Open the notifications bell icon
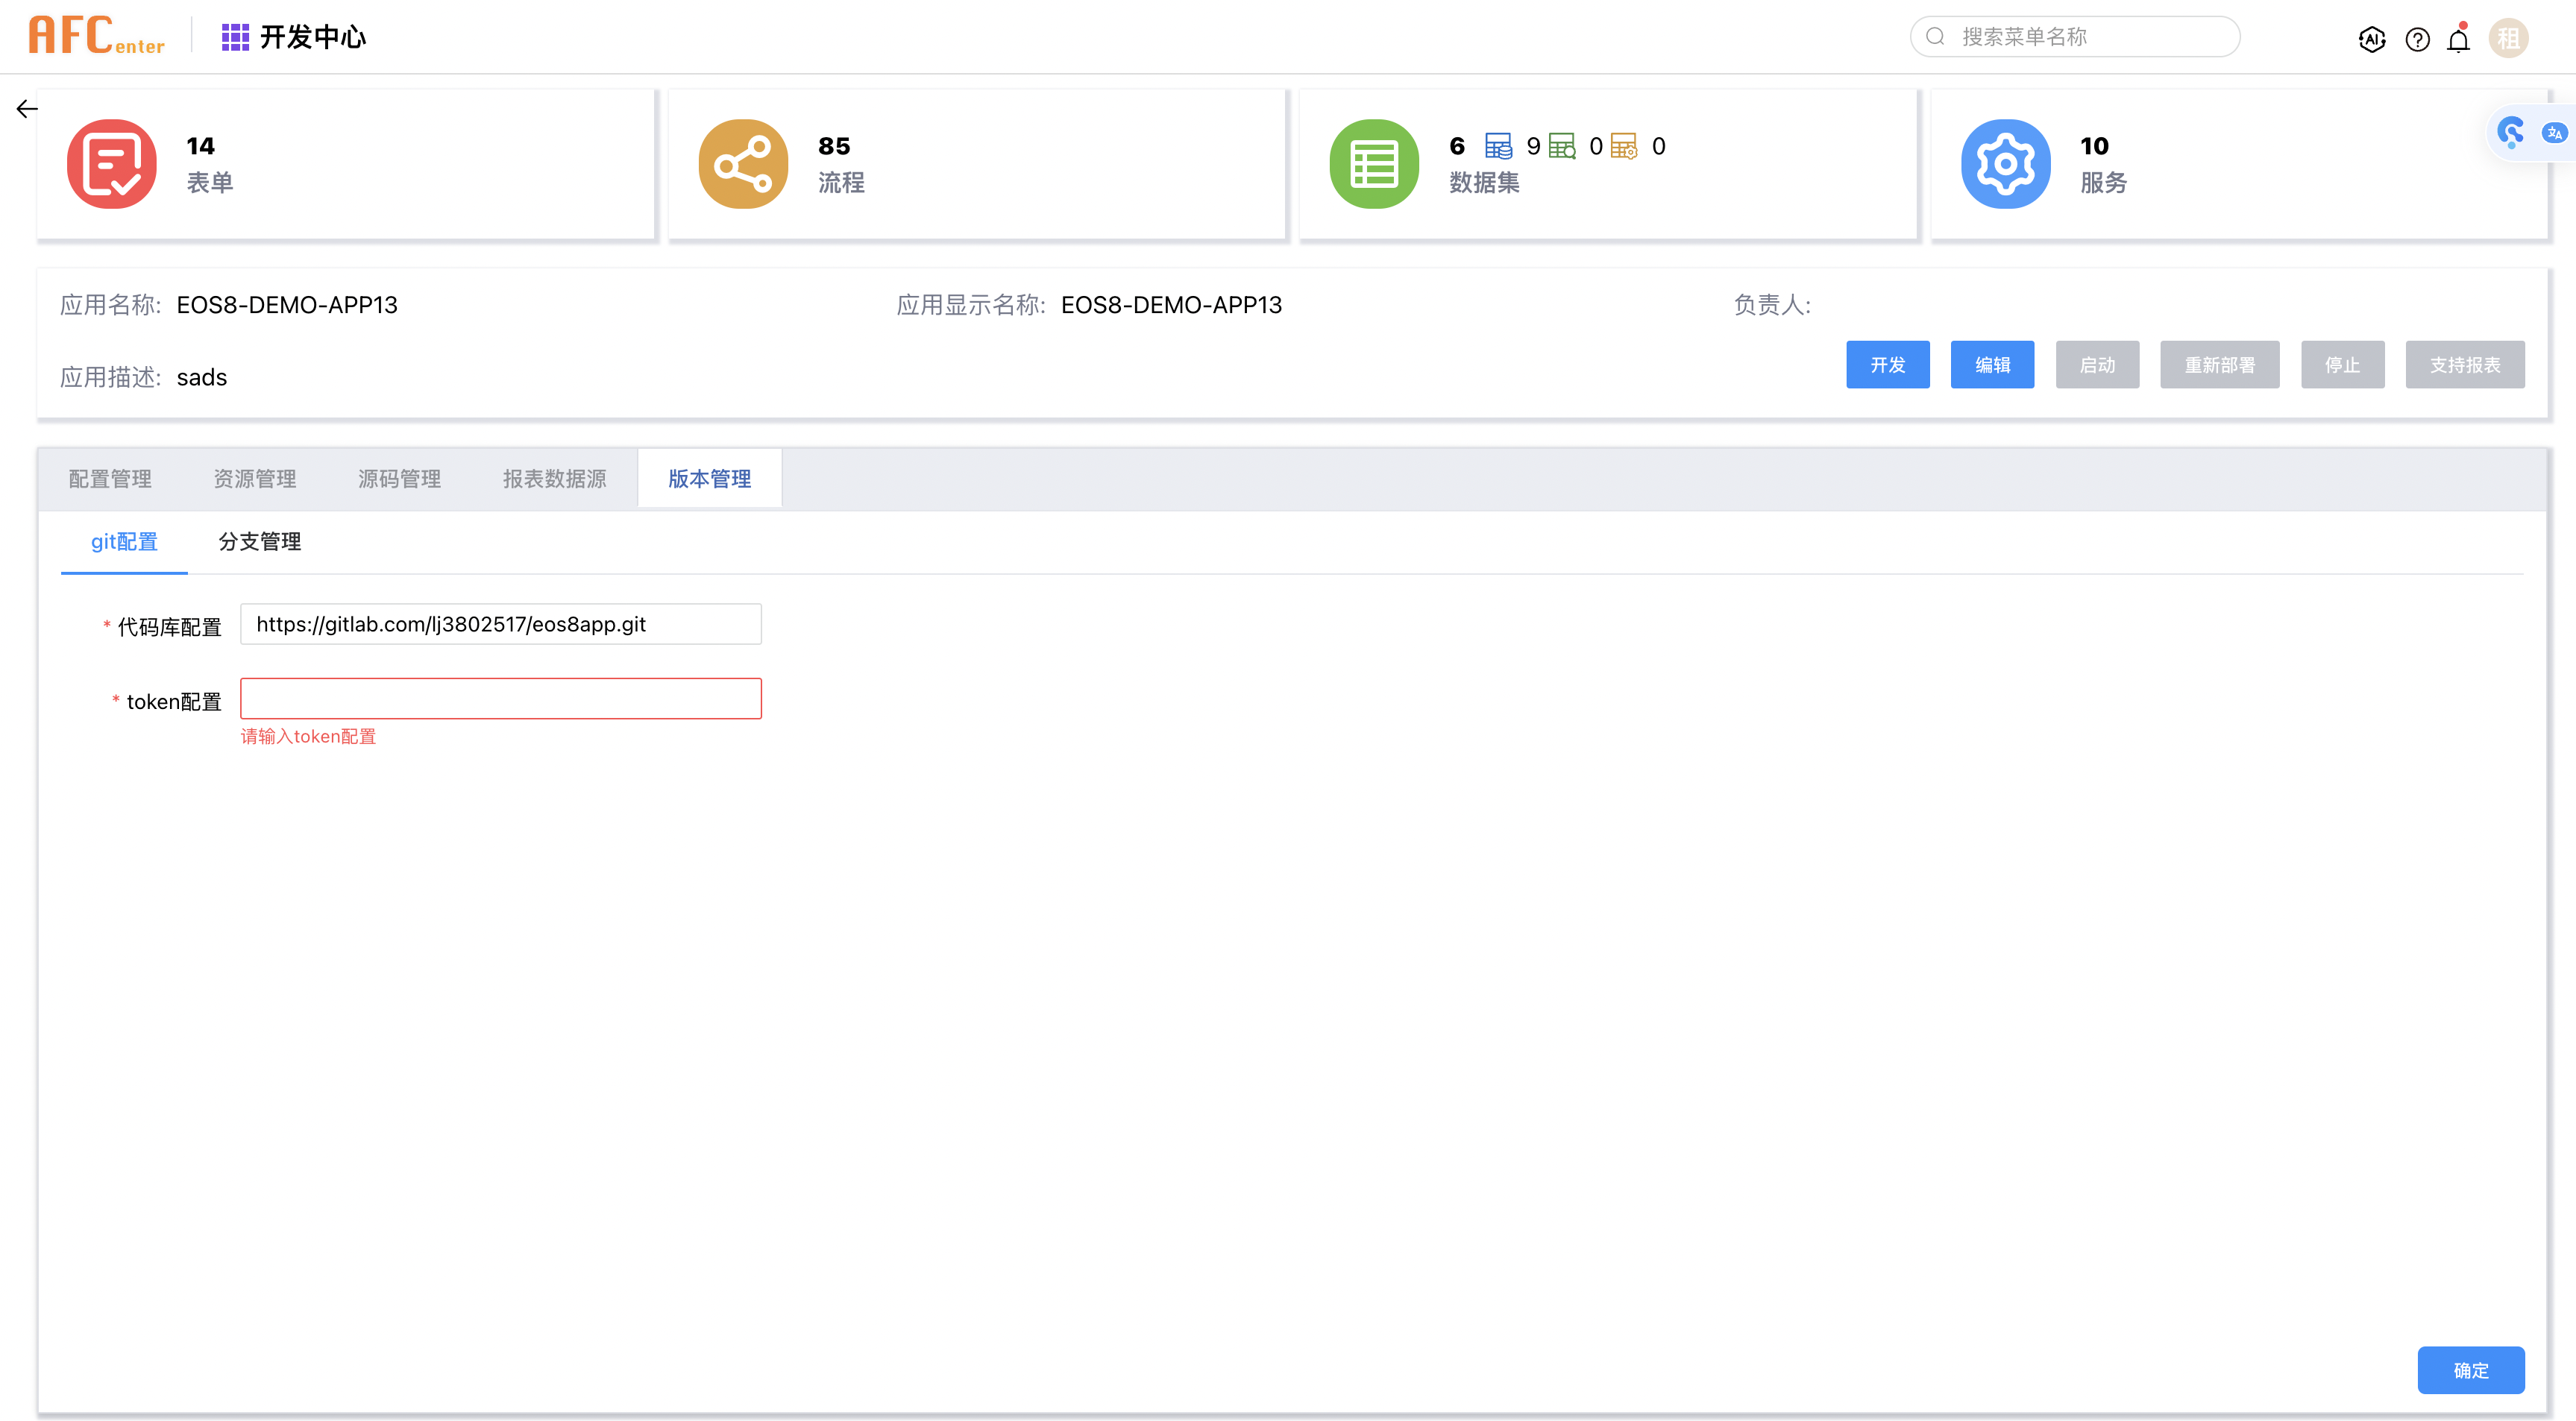The width and height of the screenshot is (2576, 1421). point(2458,39)
